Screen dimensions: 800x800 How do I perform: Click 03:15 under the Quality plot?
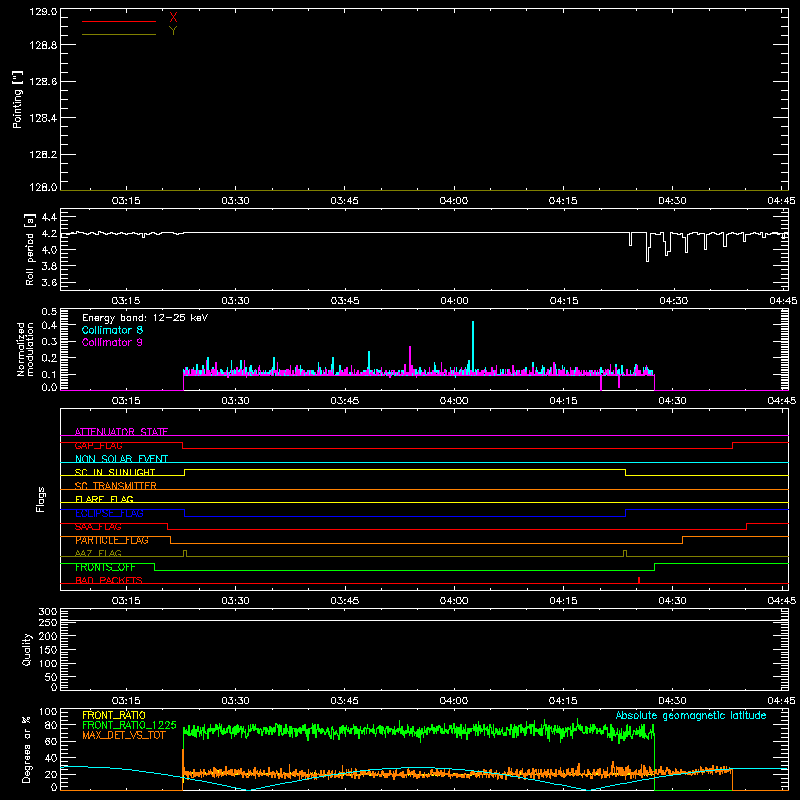(126, 701)
